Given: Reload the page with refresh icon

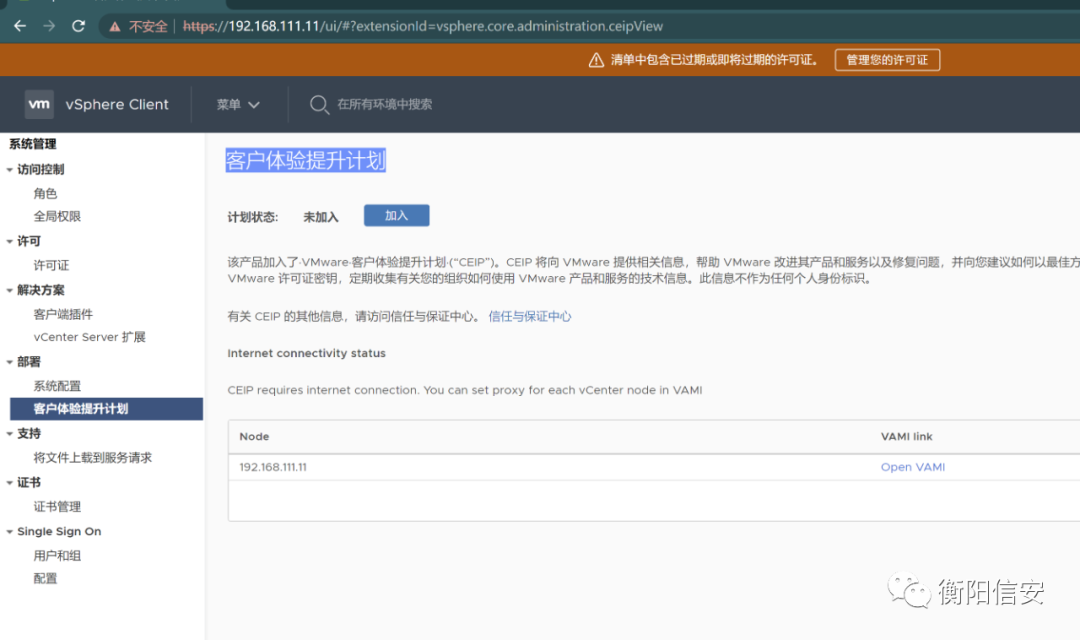Looking at the screenshot, I should pos(79,26).
